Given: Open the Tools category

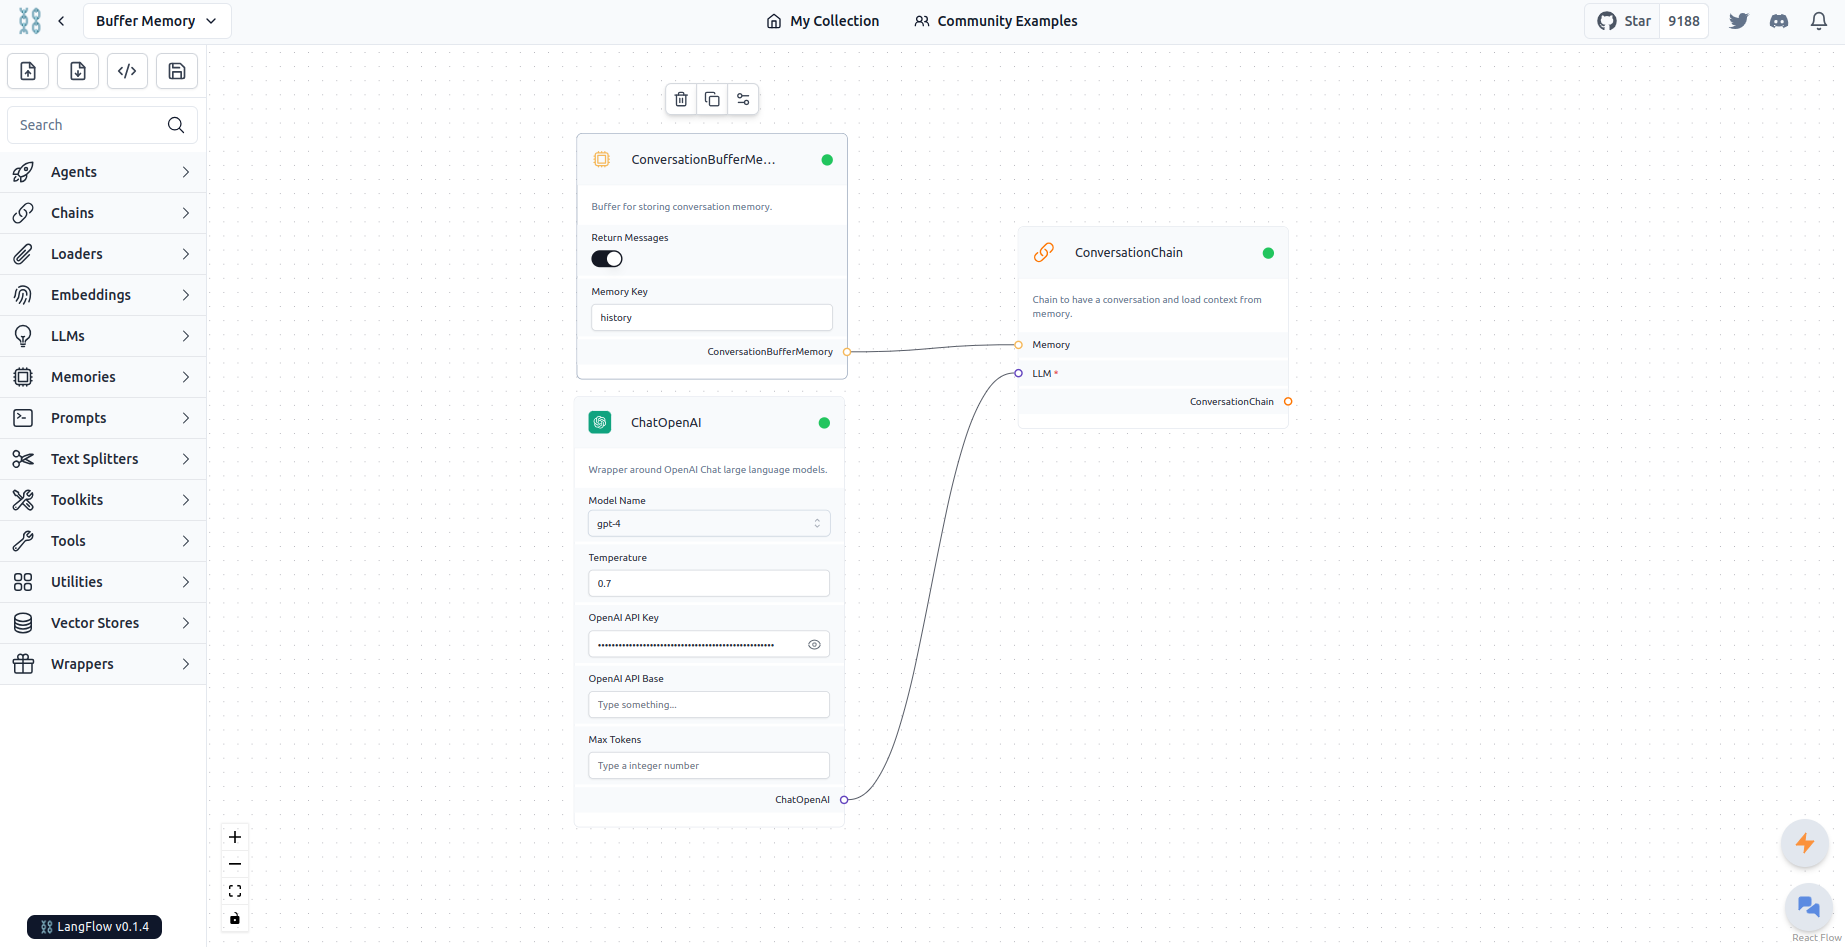Looking at the screenshot, I should click(x=103, y=541).
